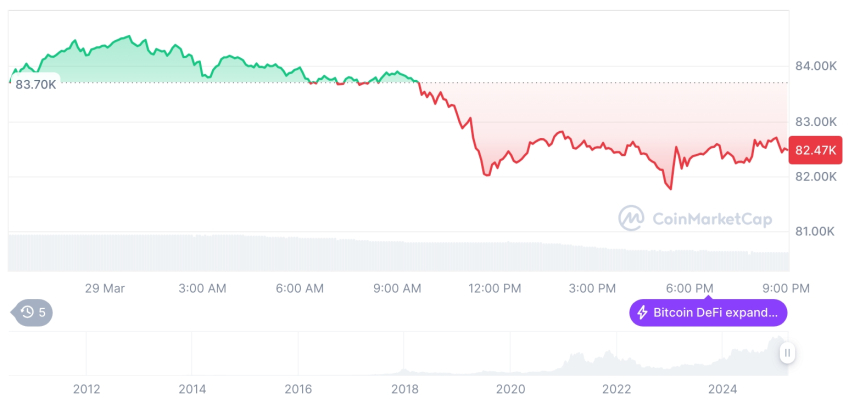This screenshot has width=860, height=401.
Task: Click the CoinMarketCap watermark logo
Action: (x=631, y=217)
